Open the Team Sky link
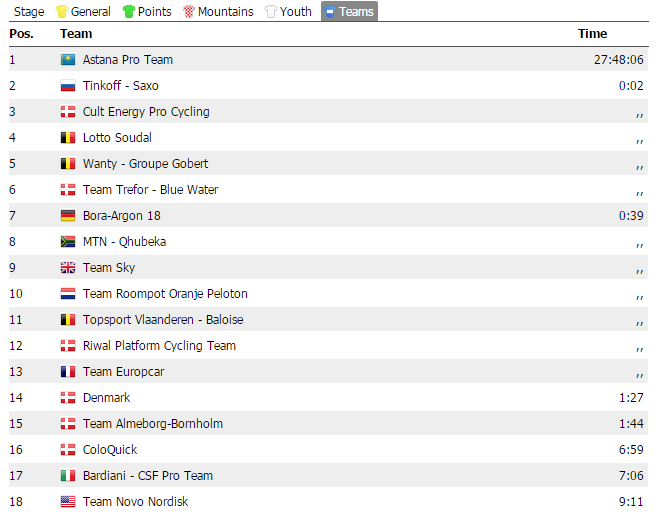Viewport: 664px width, 525px height. tap(109, 268)
